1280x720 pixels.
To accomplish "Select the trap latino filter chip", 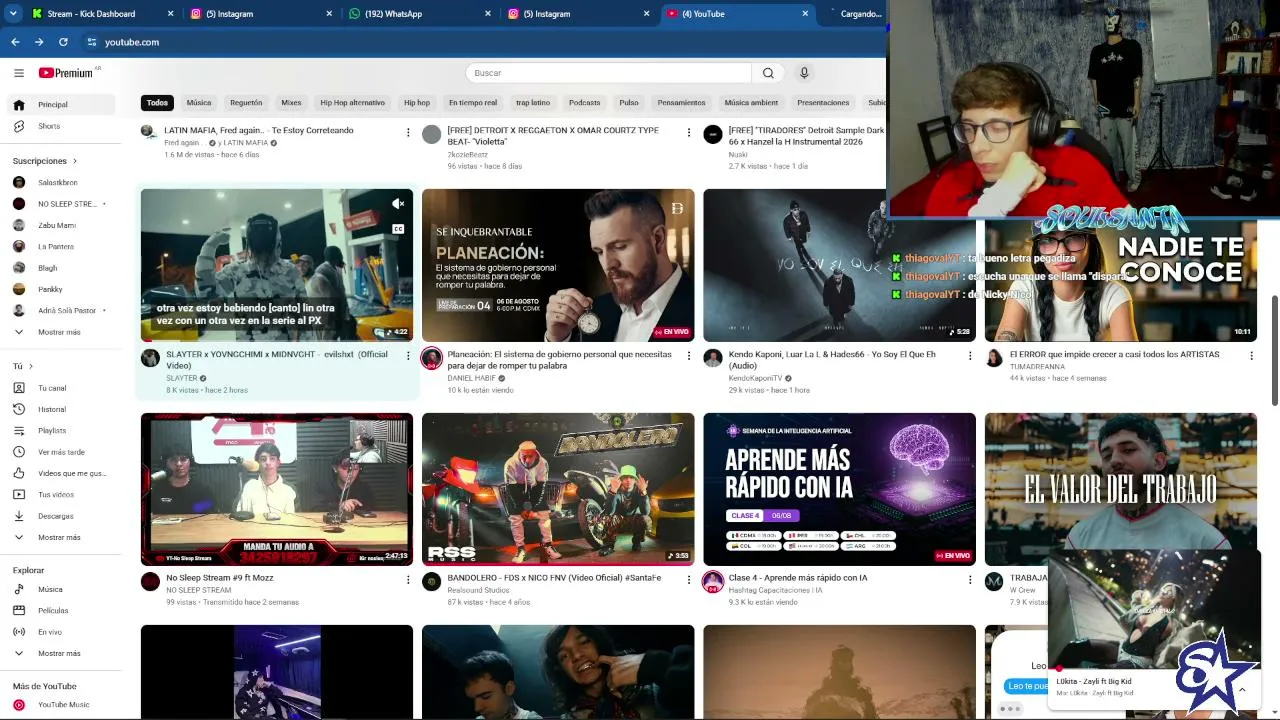I will tap(533, 103).
